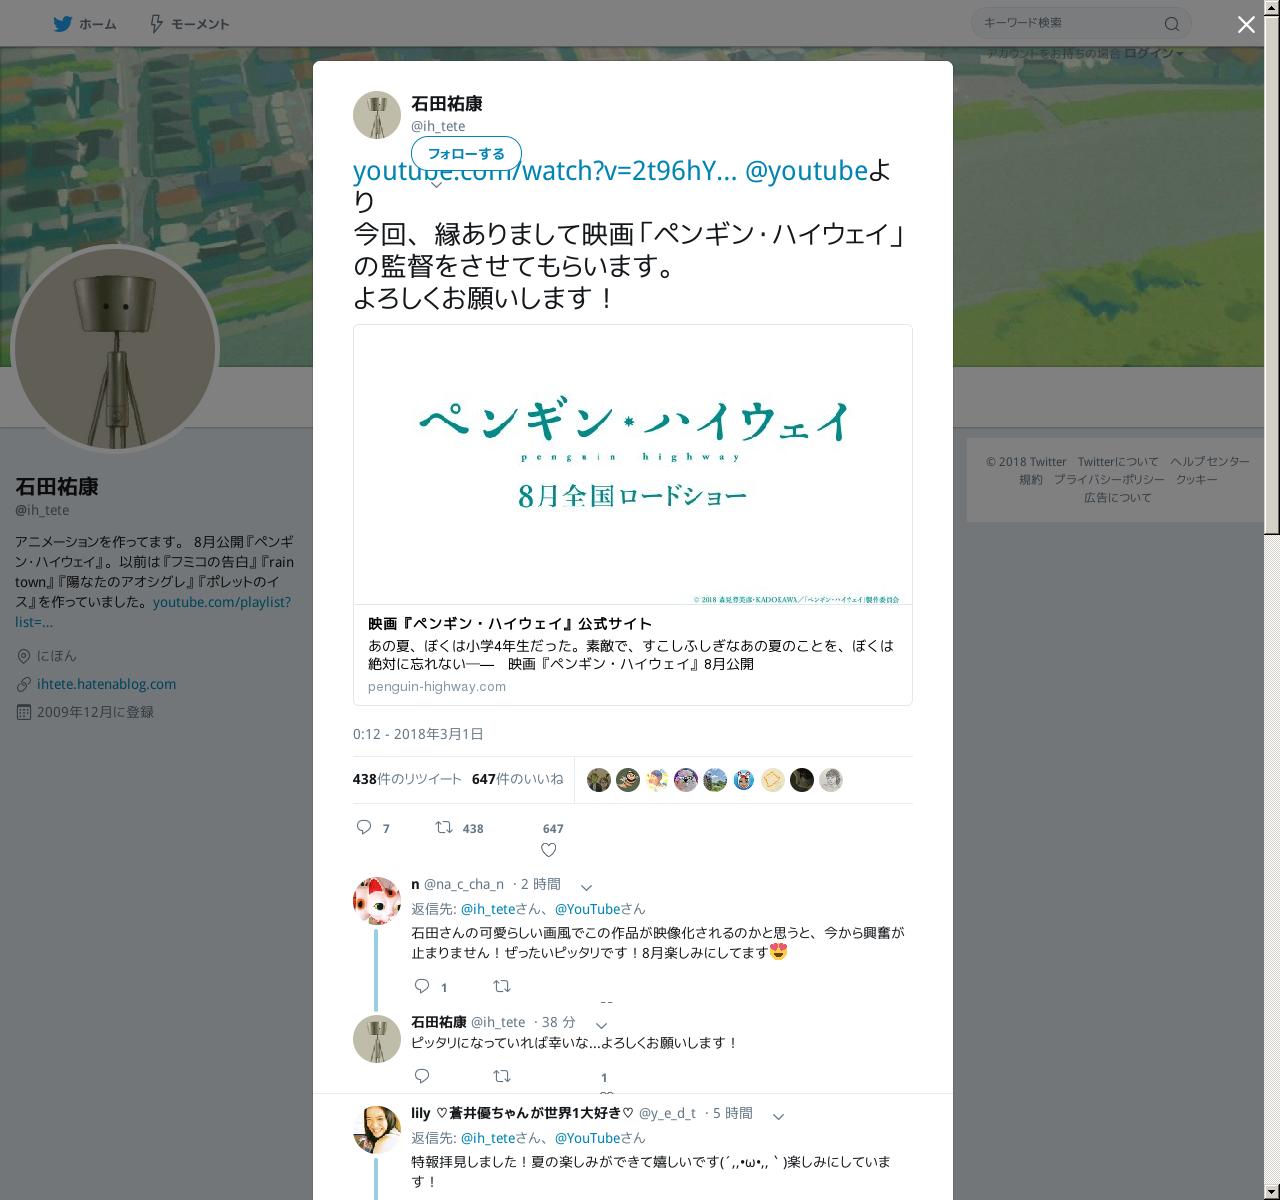Open the ペンギン・ハイウェイ site preview card image
Viewport: 1280px width, 1200px height.
pyautogui.click(x=633, y=465)
